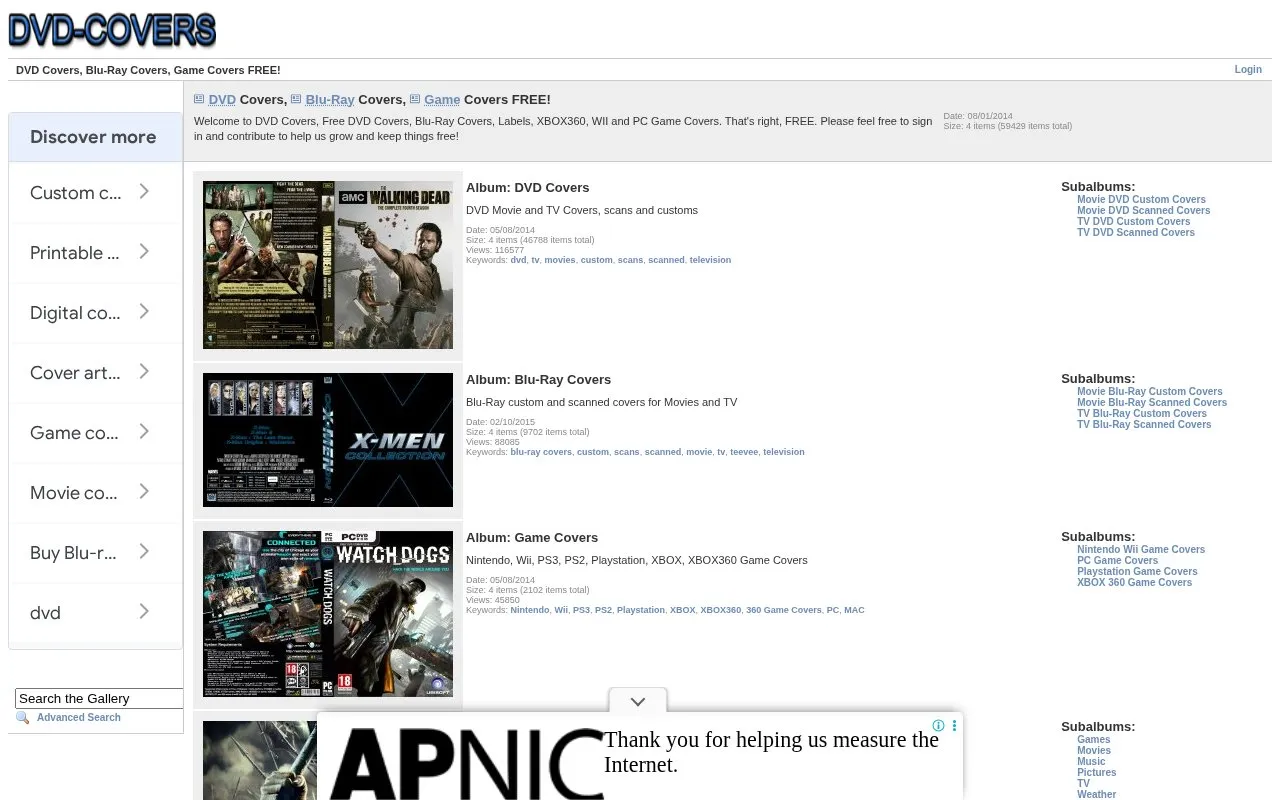Click the Album: Game Covers title

pyautogui.click(x=531, y=538)
